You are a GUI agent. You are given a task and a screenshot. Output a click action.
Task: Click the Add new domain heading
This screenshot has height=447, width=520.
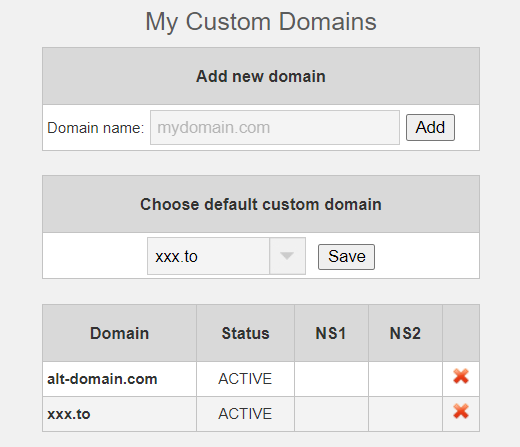pos(261,76)
